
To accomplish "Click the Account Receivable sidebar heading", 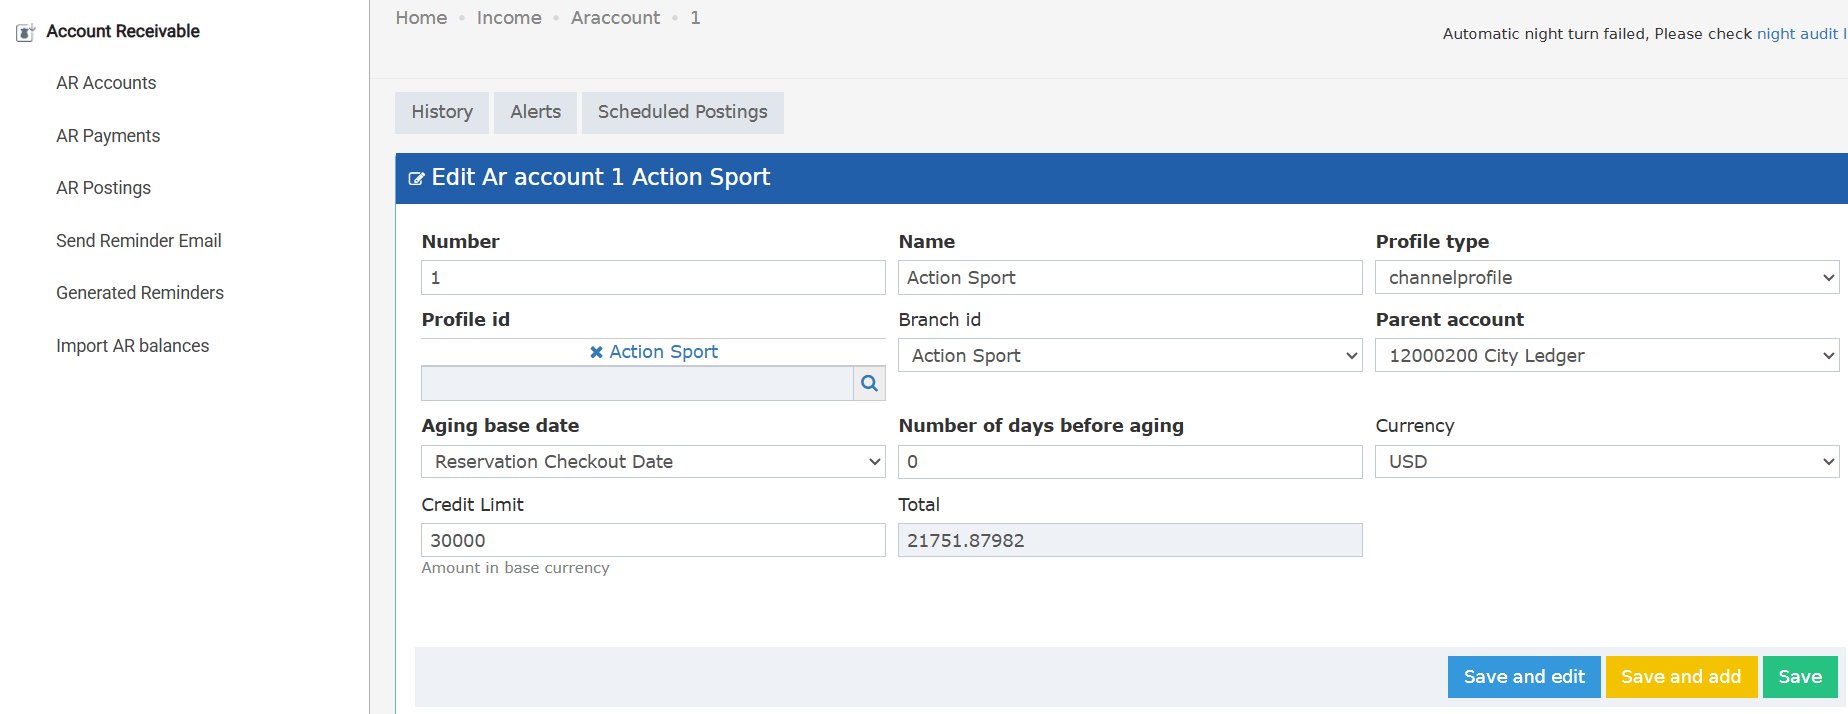I will pyautogui.click(x=123, y=31).
